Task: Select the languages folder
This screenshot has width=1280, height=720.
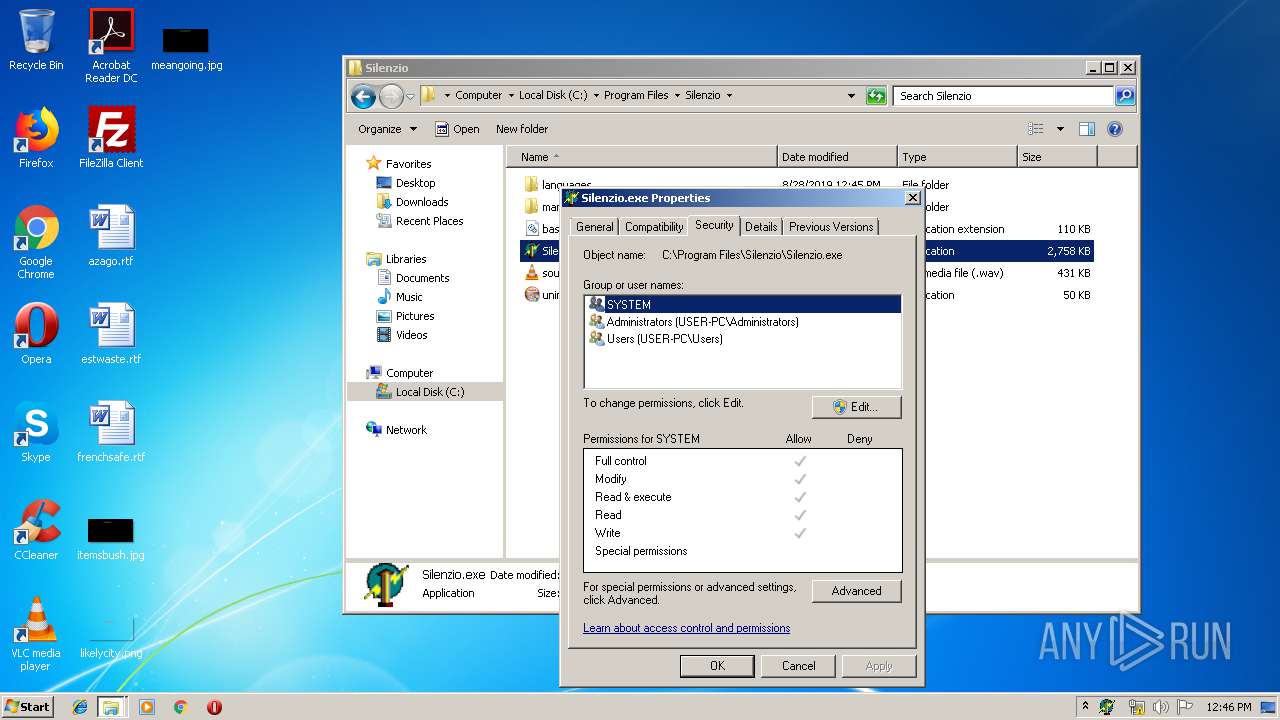Action: pyautogui.click(x=558, y=185)
